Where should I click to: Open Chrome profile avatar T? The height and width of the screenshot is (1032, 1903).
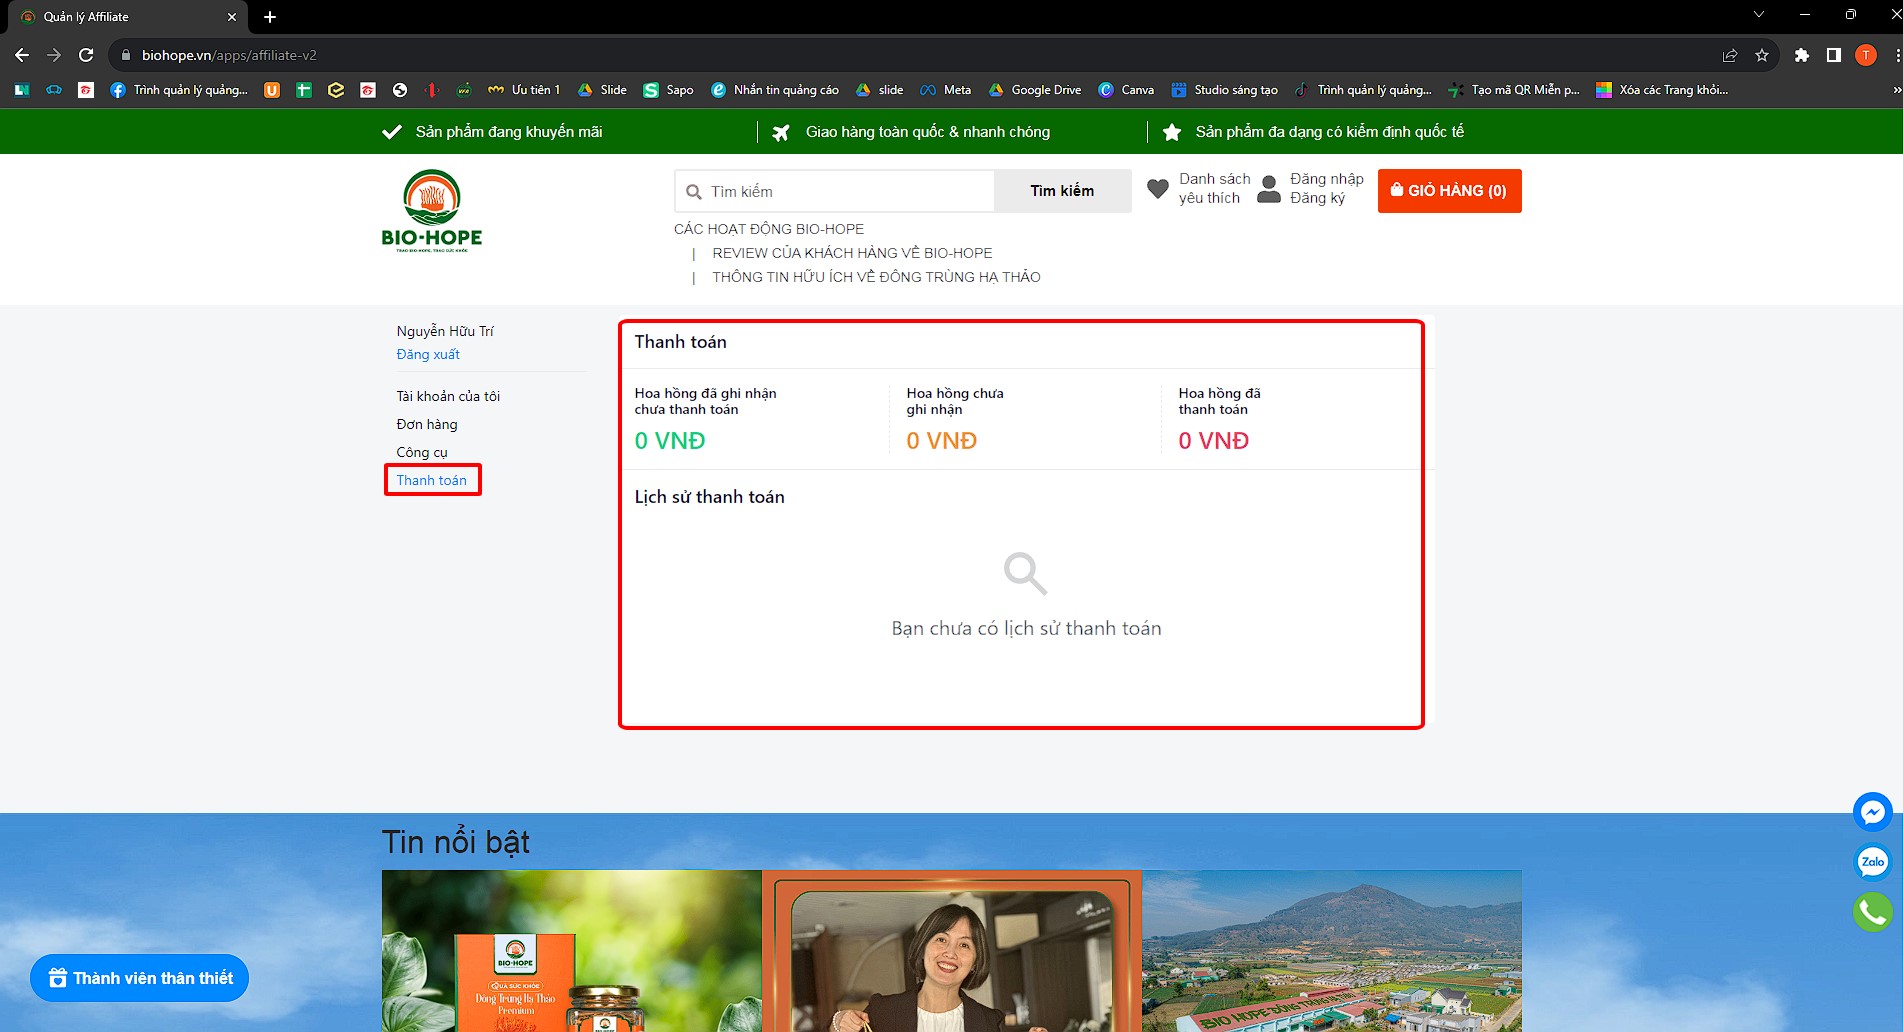point(1866,55)
